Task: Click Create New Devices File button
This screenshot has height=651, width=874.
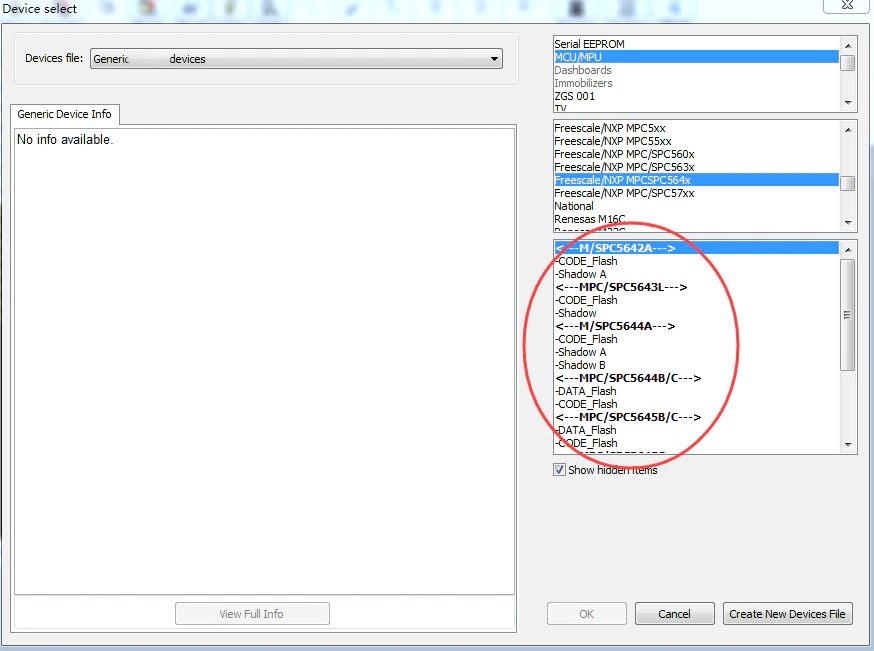Action: [x=787, y=614]
